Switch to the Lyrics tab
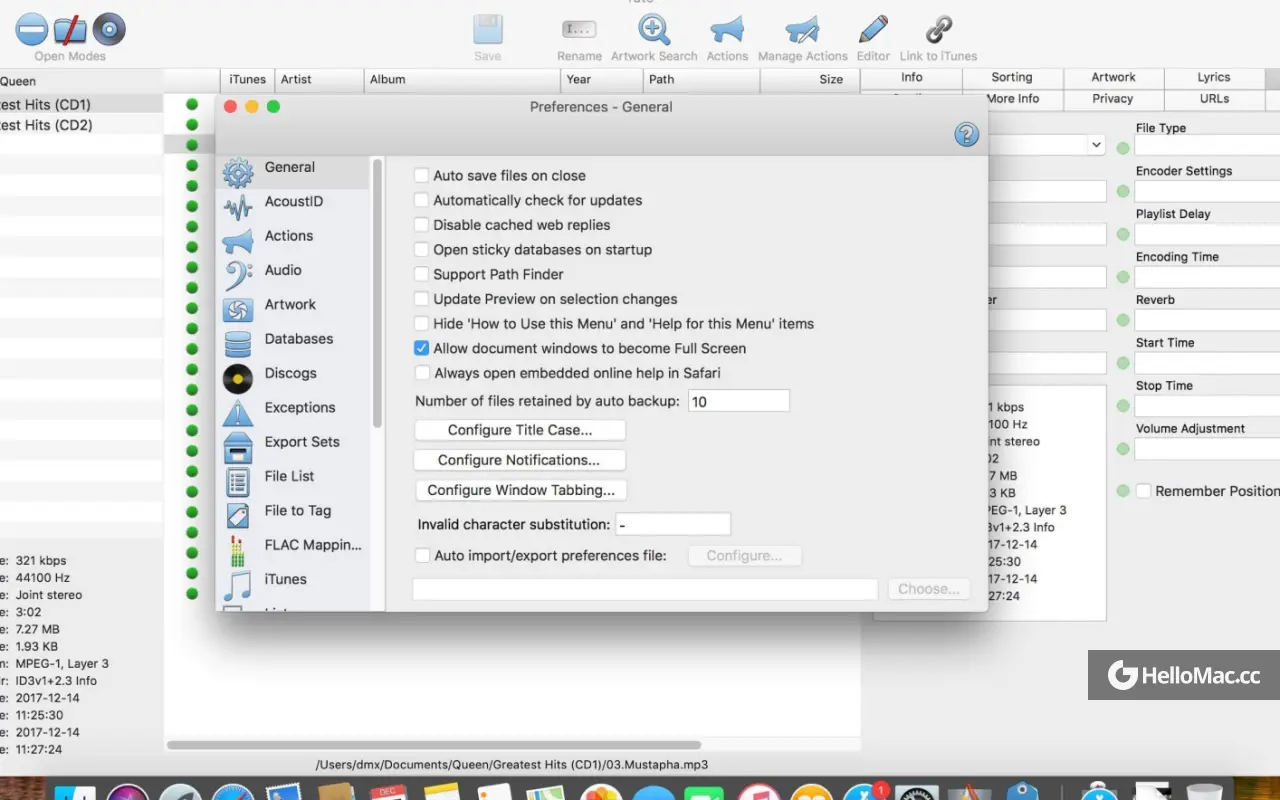Screen dimensions: 1280x800 click(1214, 77)
